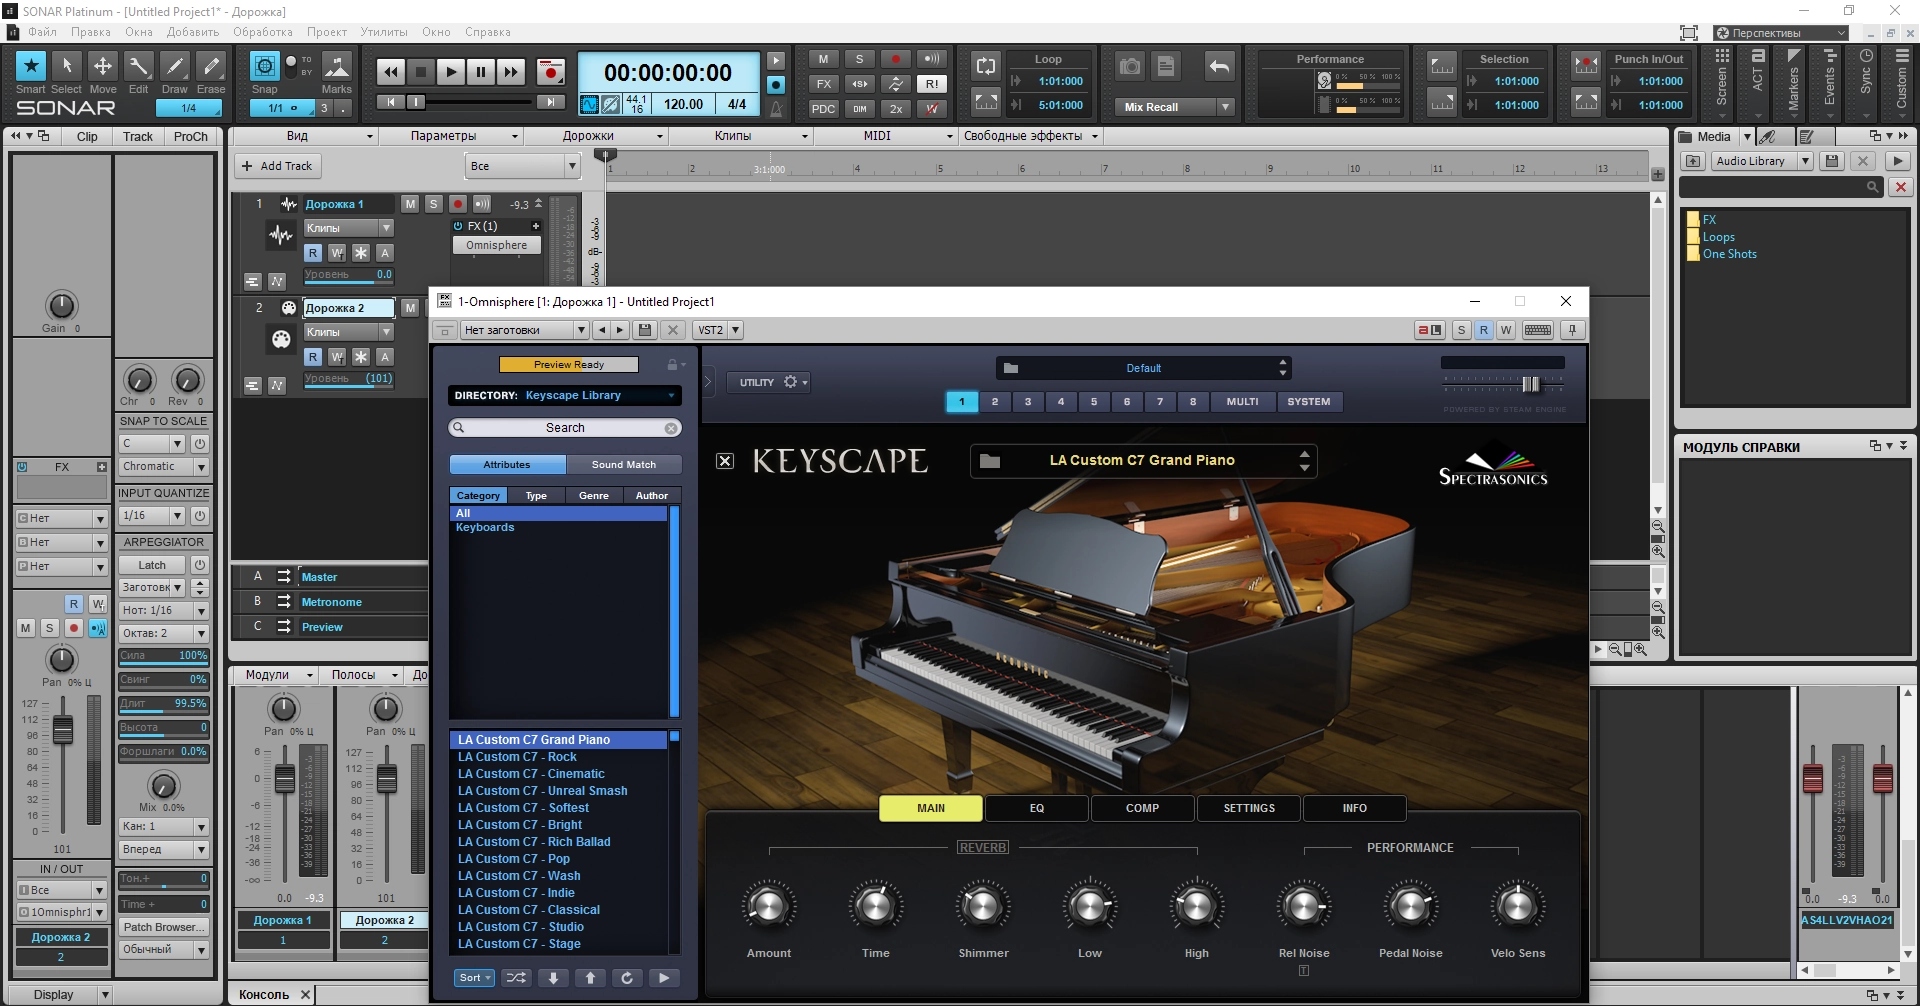The width and height of the screenshot is (1920, 1006).
Task: Toggle R! button in Mix module
Action: pyautogui.click(x=932, y=84)
